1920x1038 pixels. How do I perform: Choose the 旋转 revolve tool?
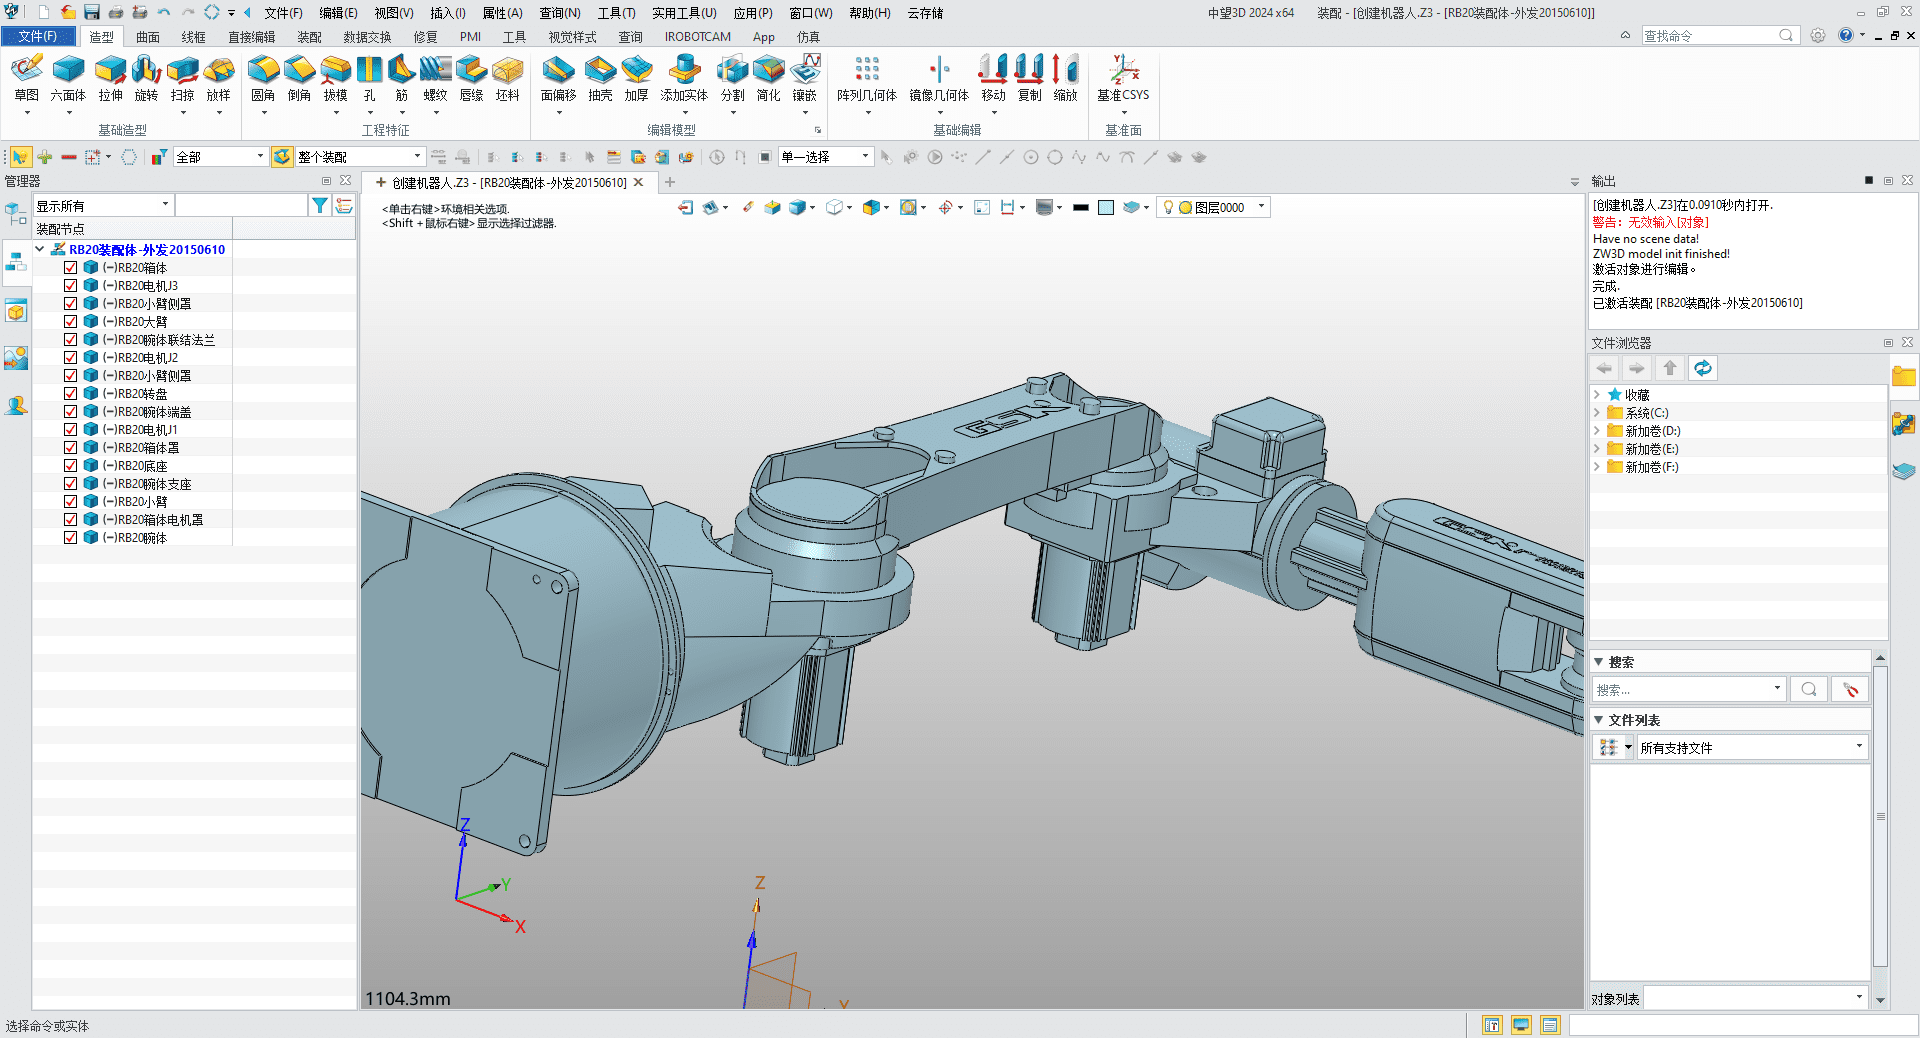coord(146,78)
